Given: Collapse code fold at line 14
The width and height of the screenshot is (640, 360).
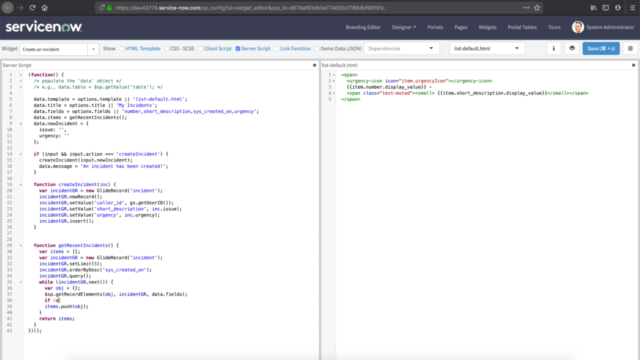Looking at the screenshot, I should tap(21, 154).
